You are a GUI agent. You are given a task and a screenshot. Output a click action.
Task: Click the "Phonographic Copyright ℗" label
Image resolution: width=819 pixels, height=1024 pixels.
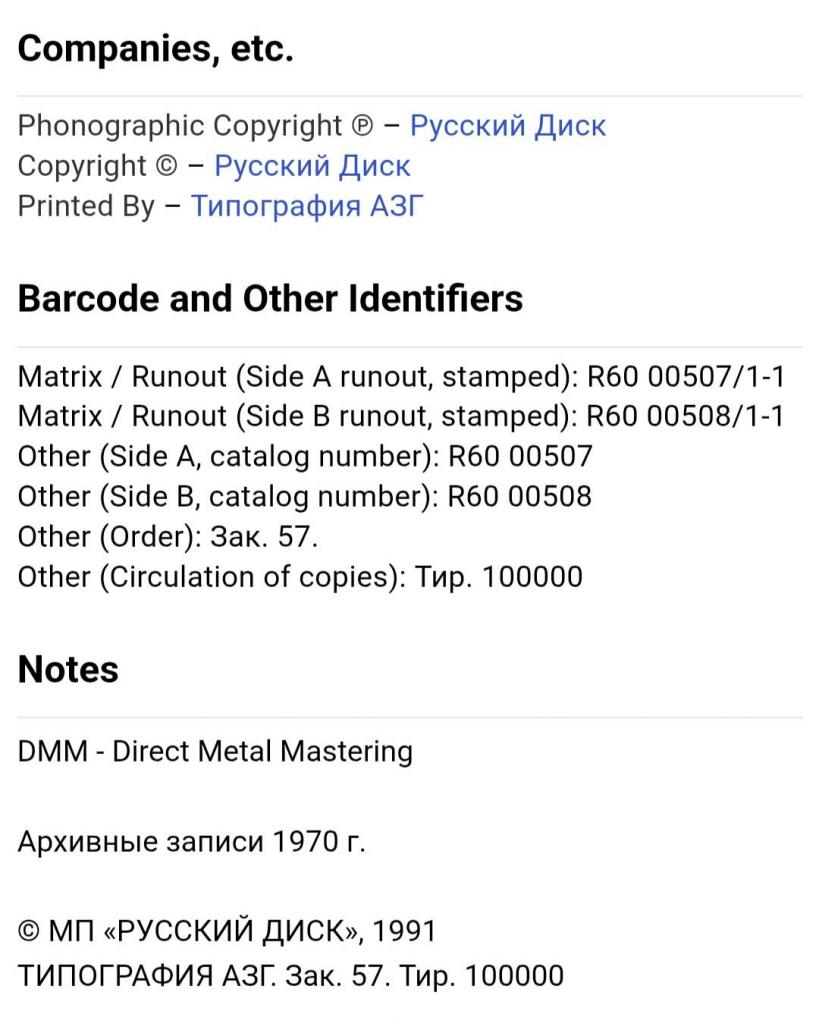pos(180,126)
